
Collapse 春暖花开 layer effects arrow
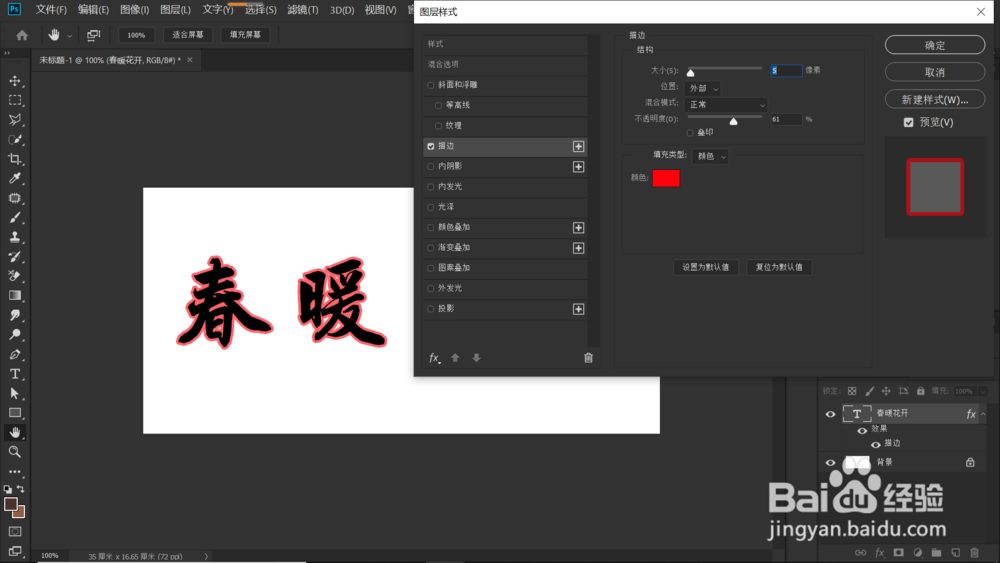[x=983, y=414]
